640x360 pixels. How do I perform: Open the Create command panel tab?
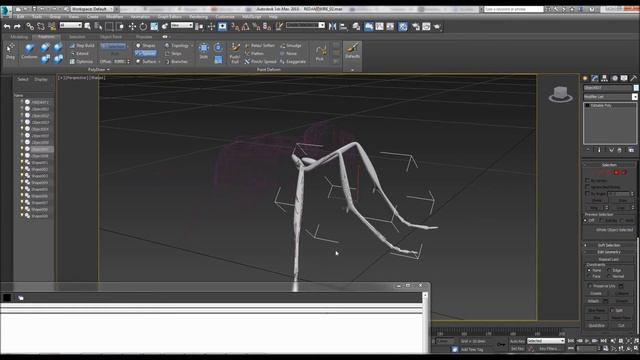[585, 78]
